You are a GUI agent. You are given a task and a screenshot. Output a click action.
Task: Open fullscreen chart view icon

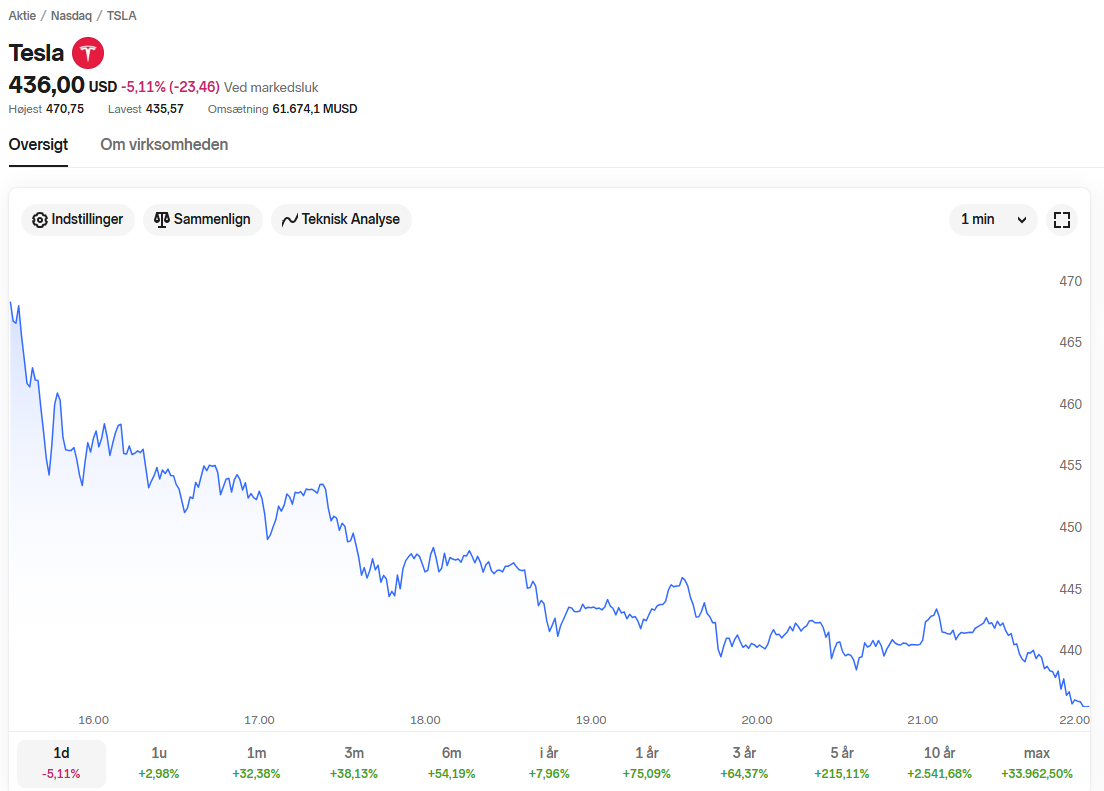coord(1062,220)
